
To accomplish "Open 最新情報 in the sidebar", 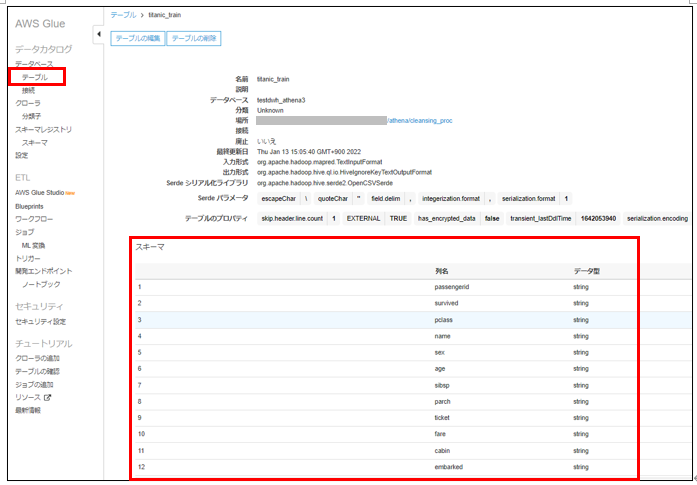I will click(28, 410).
